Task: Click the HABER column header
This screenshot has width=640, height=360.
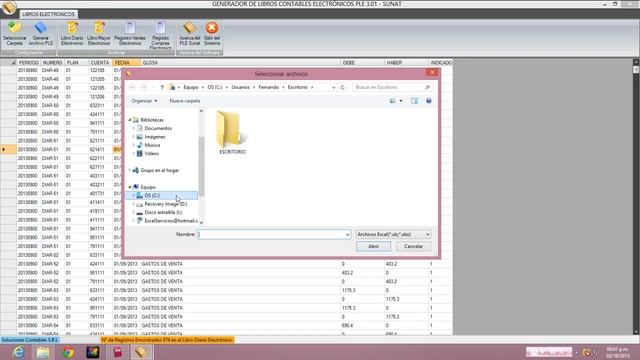Action: (407, 63)
